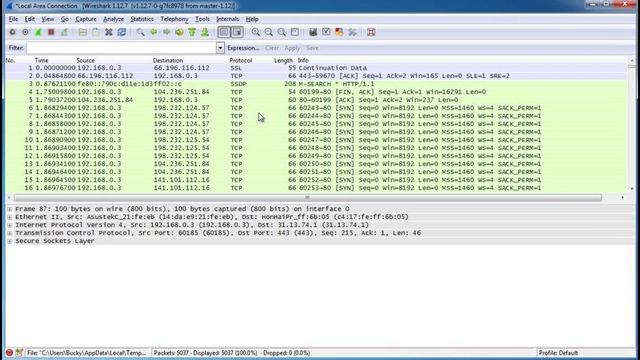Image resolution: width=640 pixels, height=360 pixels.
Task: Open the Edit menu
Action: [29, 19]
